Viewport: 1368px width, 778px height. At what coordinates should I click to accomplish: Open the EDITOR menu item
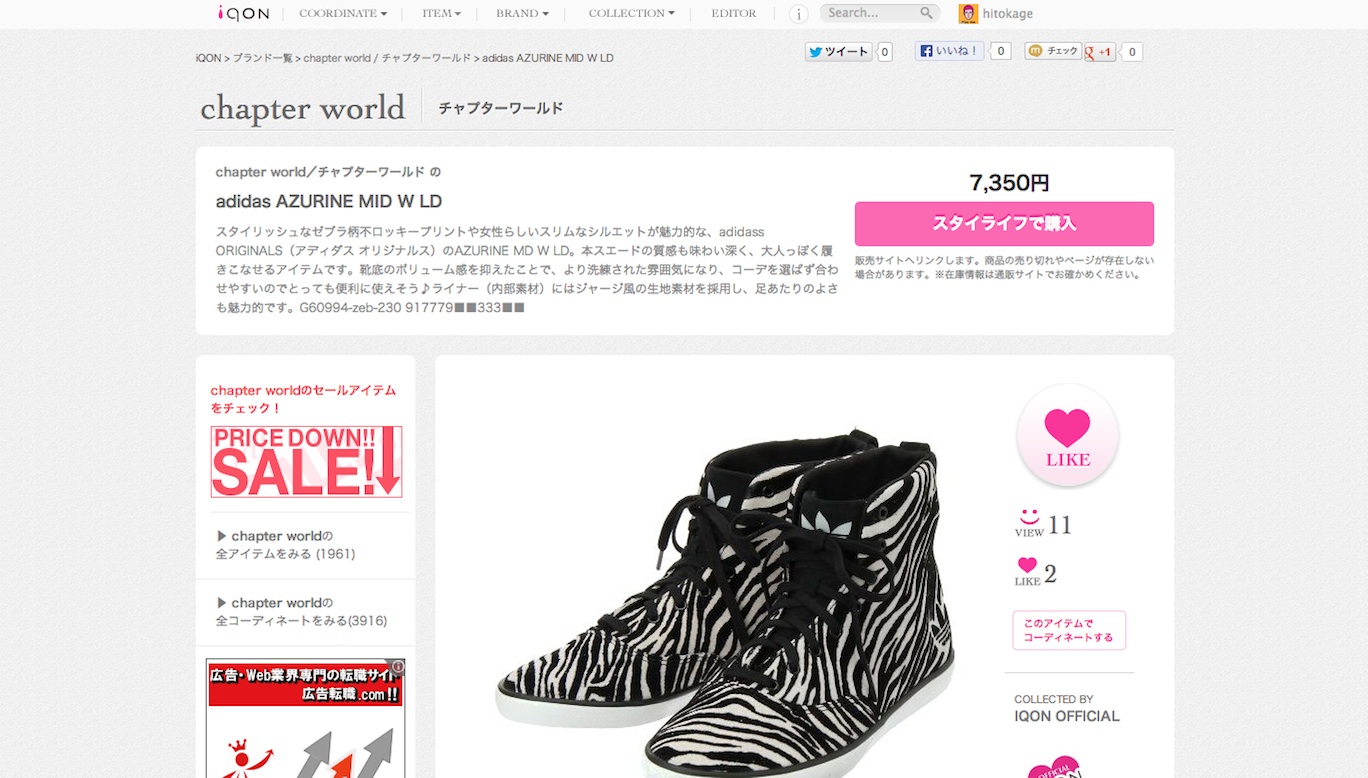(734, 13)
